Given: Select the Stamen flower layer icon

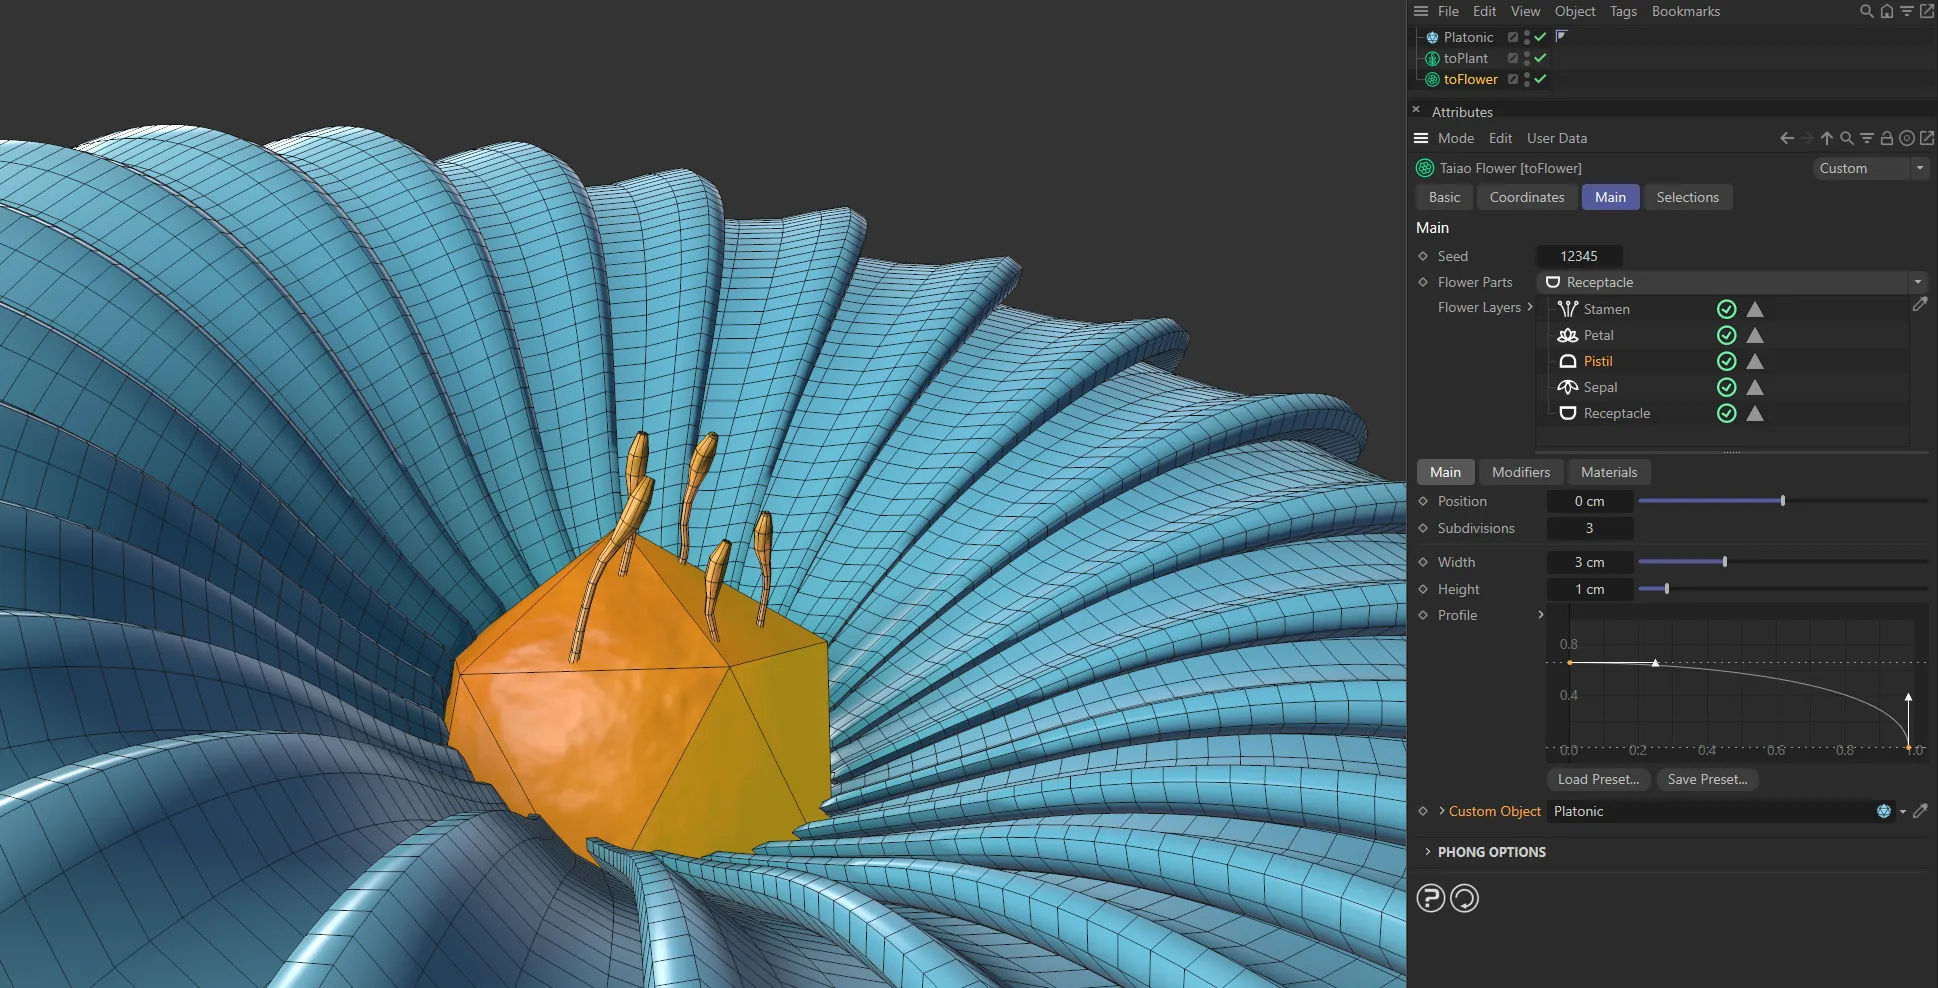Looking at the screenshot, I should click(x=1567, y=309).
